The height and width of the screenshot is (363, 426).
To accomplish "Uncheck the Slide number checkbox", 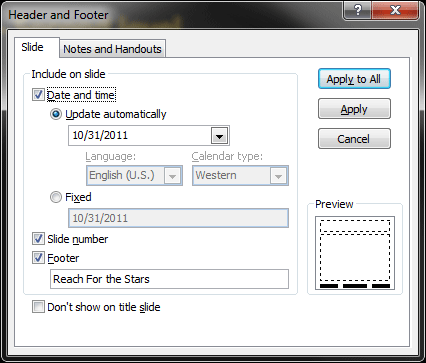I will 38,239.
